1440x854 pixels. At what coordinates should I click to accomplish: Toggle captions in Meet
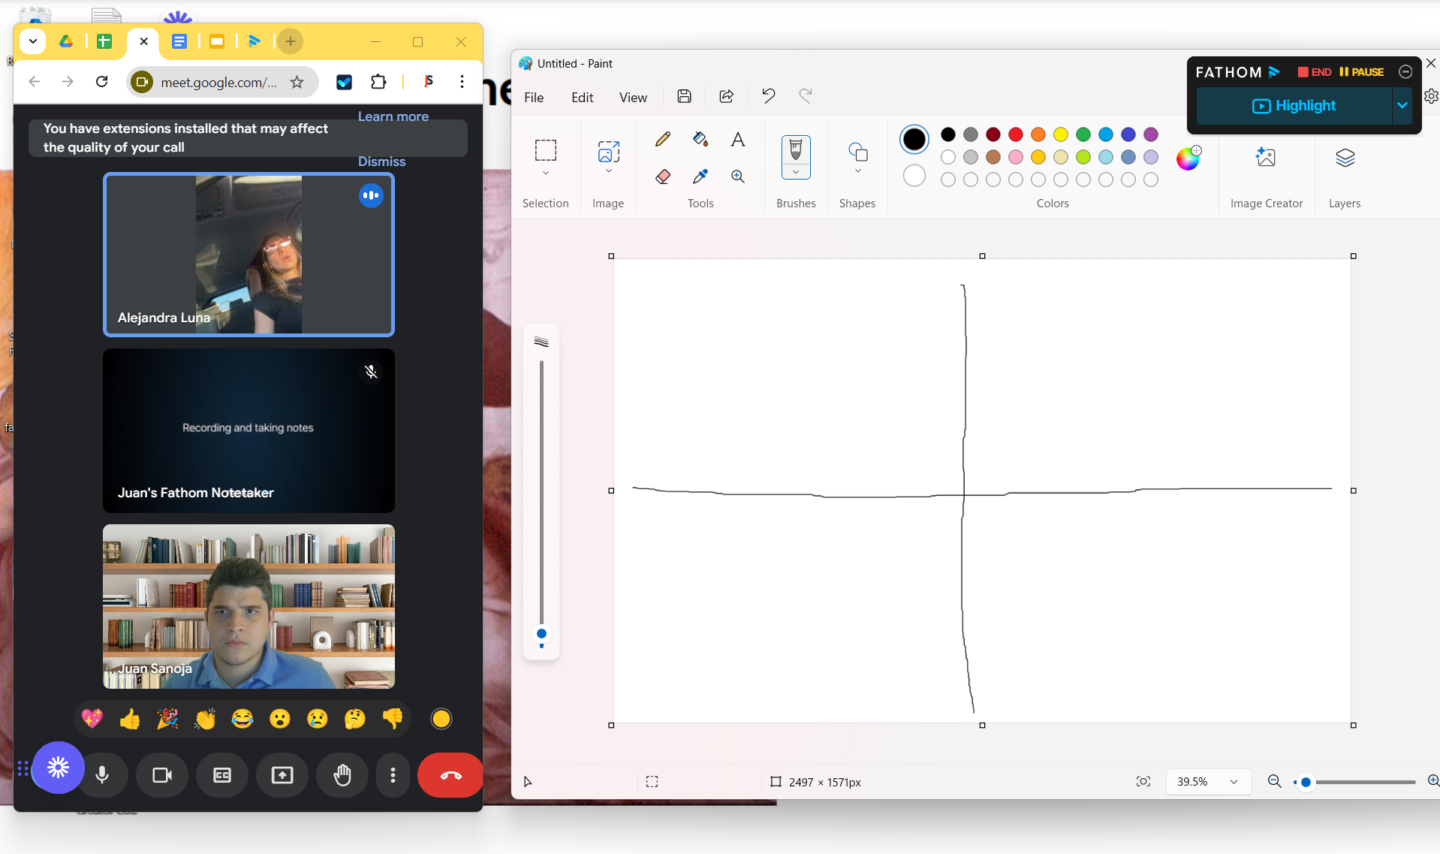point(222,776)
